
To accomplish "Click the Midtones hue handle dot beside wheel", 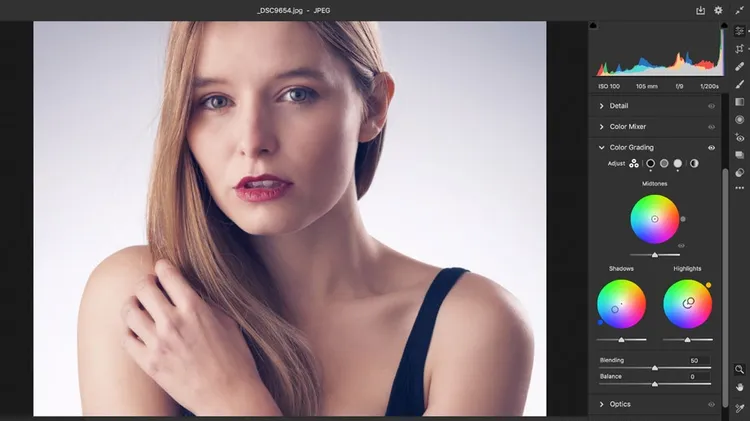I will click(683, 219).
